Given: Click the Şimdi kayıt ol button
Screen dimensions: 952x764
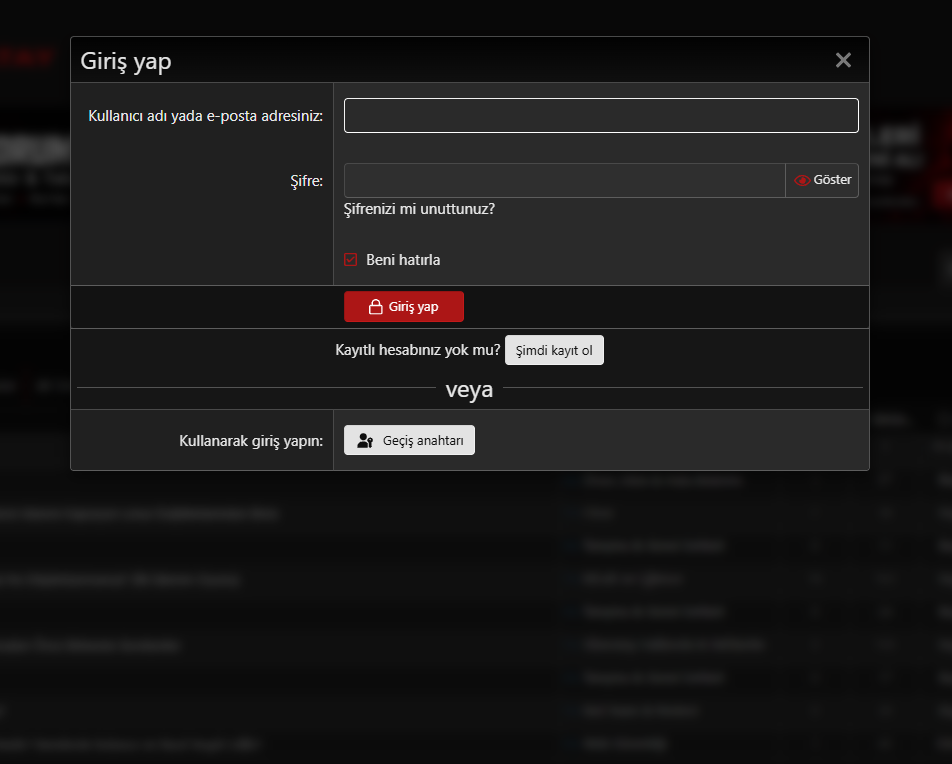Looking at the screenshot, I should pos(554,350).
